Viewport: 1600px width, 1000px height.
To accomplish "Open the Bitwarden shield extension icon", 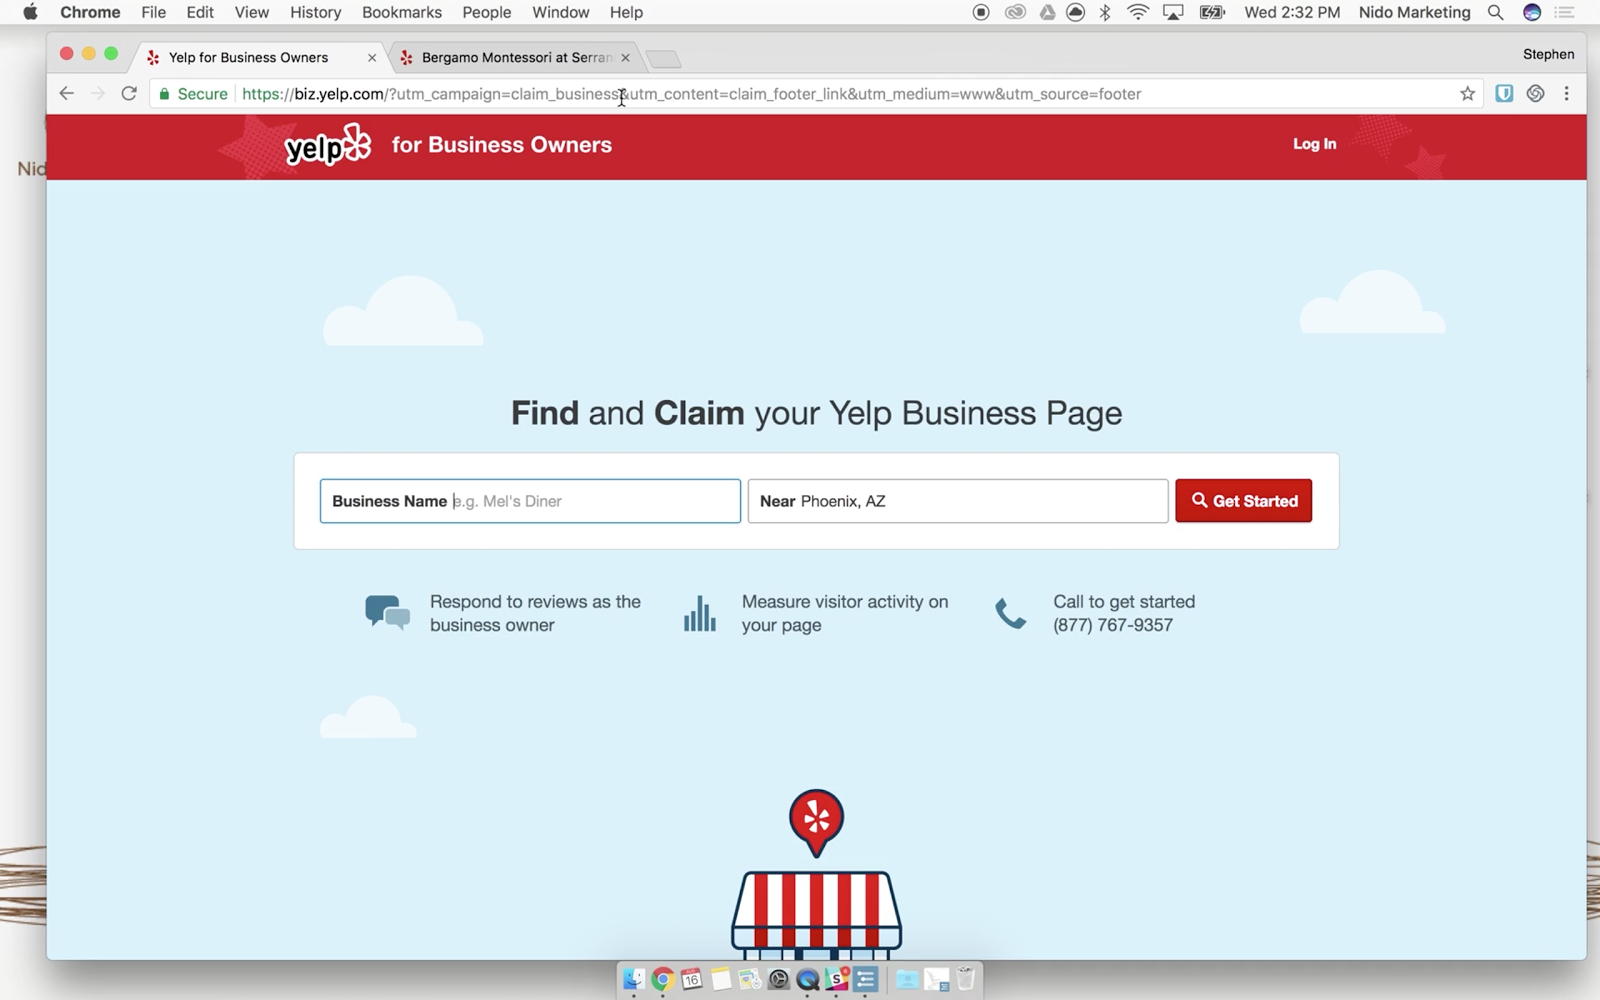I will (x=1503, y=94).
